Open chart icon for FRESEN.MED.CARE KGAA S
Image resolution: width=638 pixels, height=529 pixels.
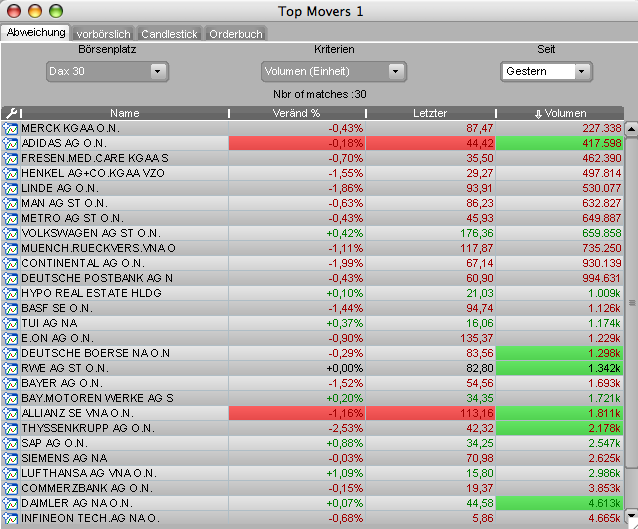coord(11,159)
